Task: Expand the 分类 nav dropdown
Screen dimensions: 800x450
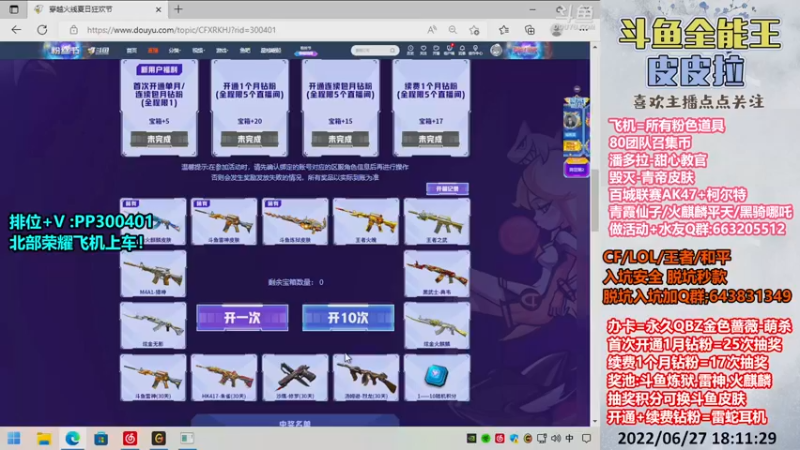Action: [174, 51]
